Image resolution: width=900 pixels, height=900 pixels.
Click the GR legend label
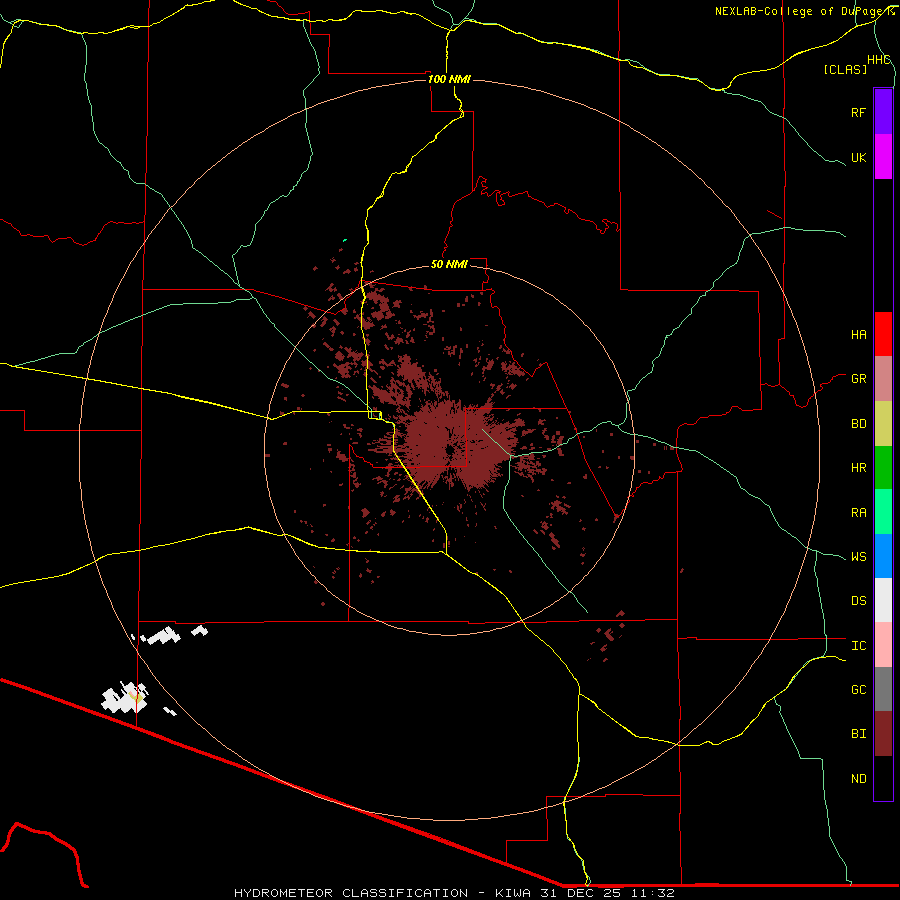[x=858, y=379]
